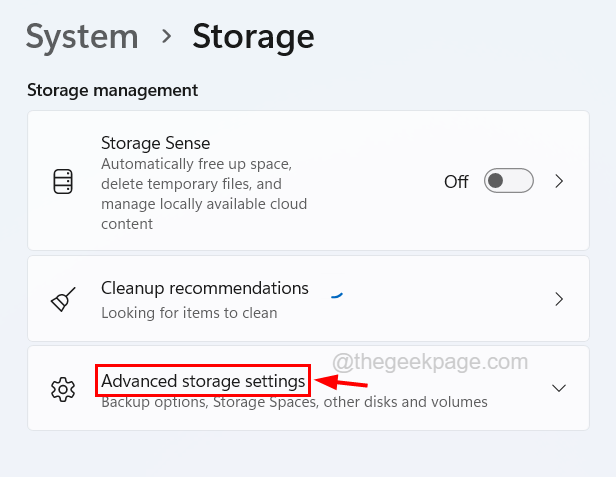Open Cleanup recommendations using its right chevron
616x477 pixels.
(560, 299)
